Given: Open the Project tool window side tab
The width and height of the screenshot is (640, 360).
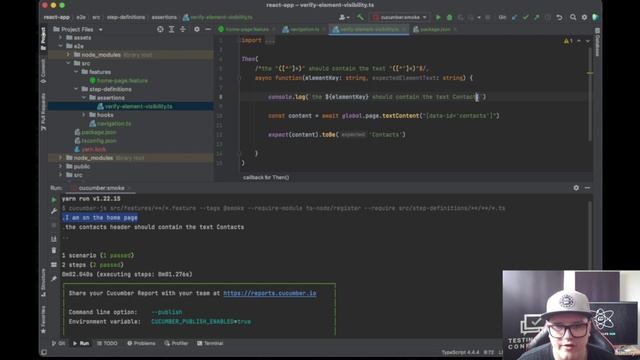Looking at the screenshot, I should (x=43, y=39).
